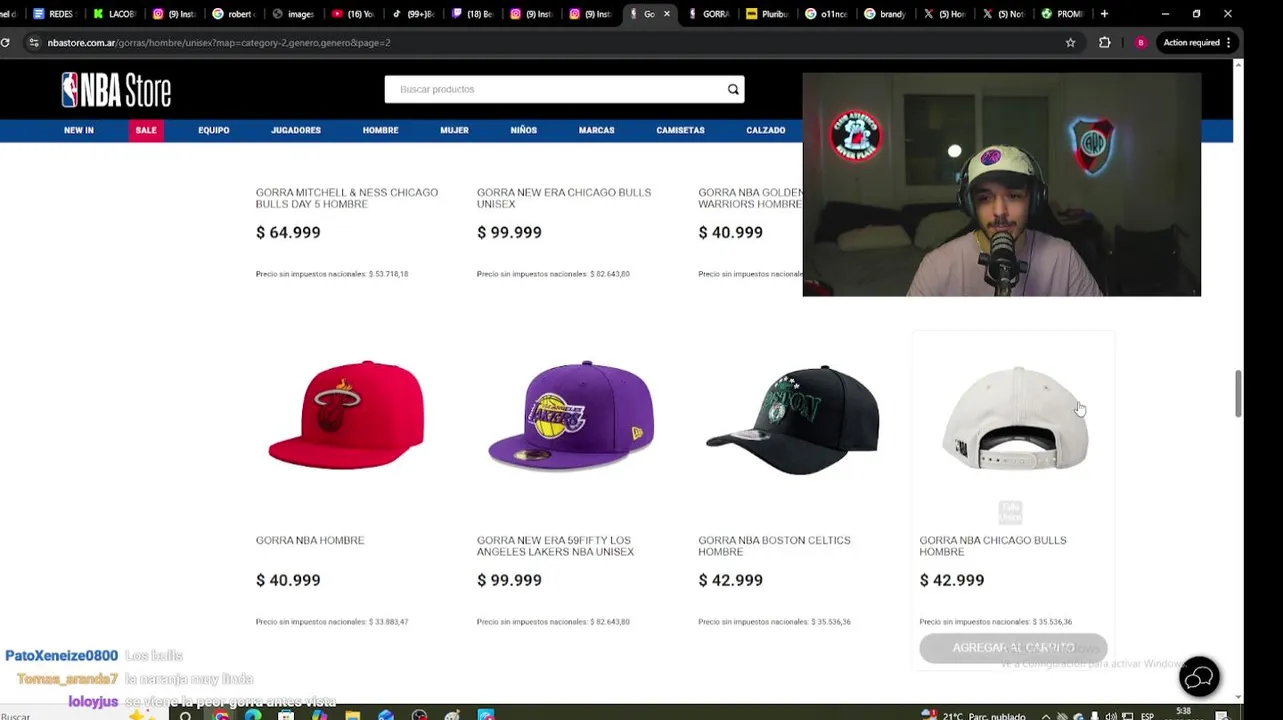Open the live chat support bubble

coord(1199,677)
